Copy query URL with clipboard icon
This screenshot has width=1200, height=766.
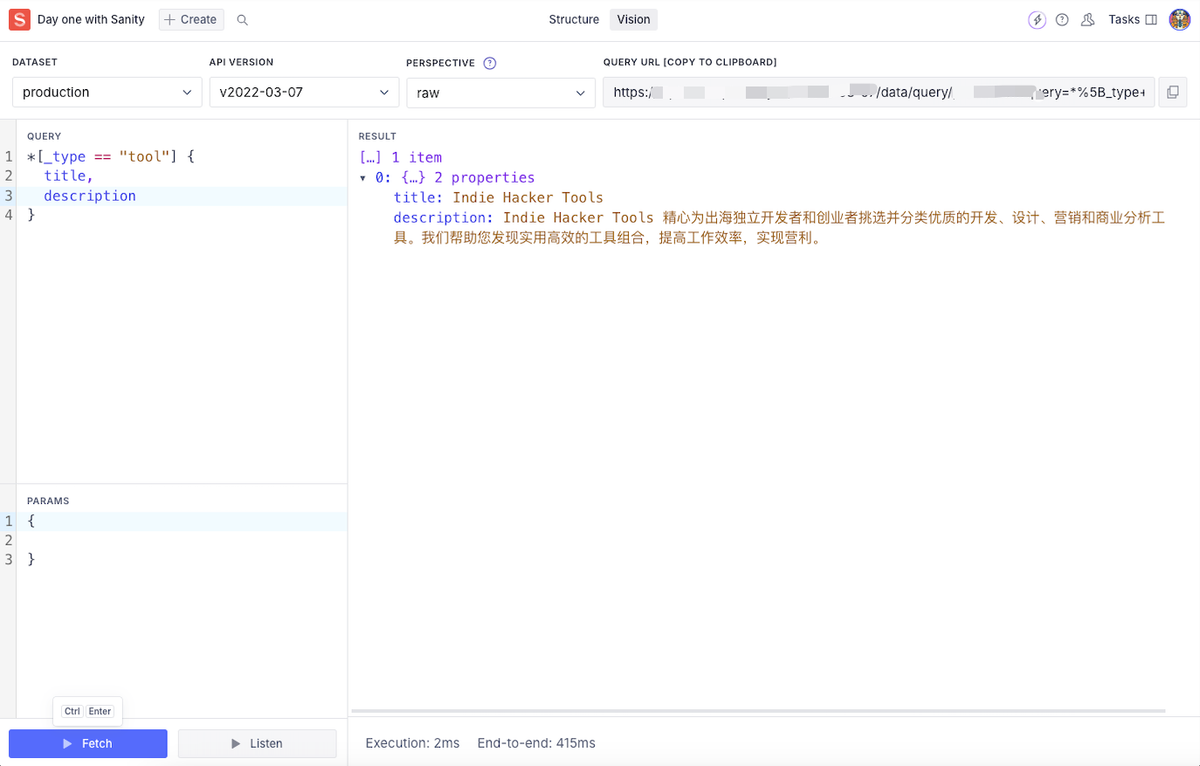pos(1173,92)
